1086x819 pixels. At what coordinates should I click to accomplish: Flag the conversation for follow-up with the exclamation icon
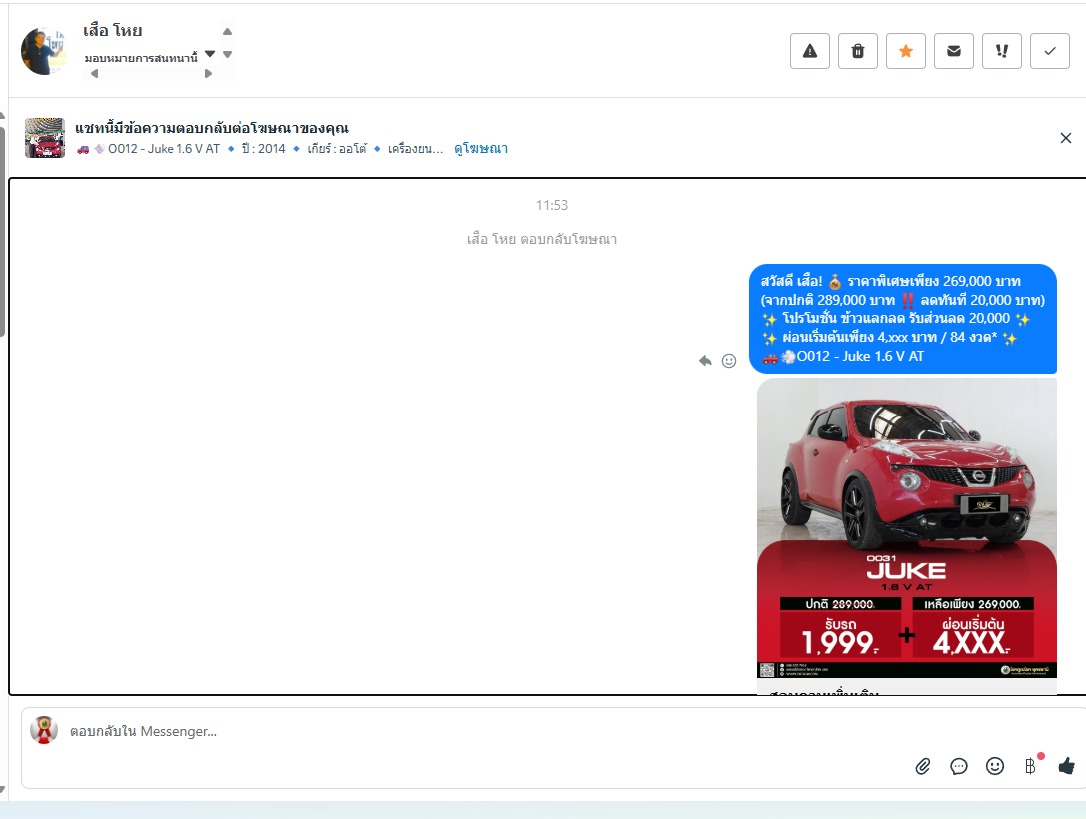[x=1002, y=51]
